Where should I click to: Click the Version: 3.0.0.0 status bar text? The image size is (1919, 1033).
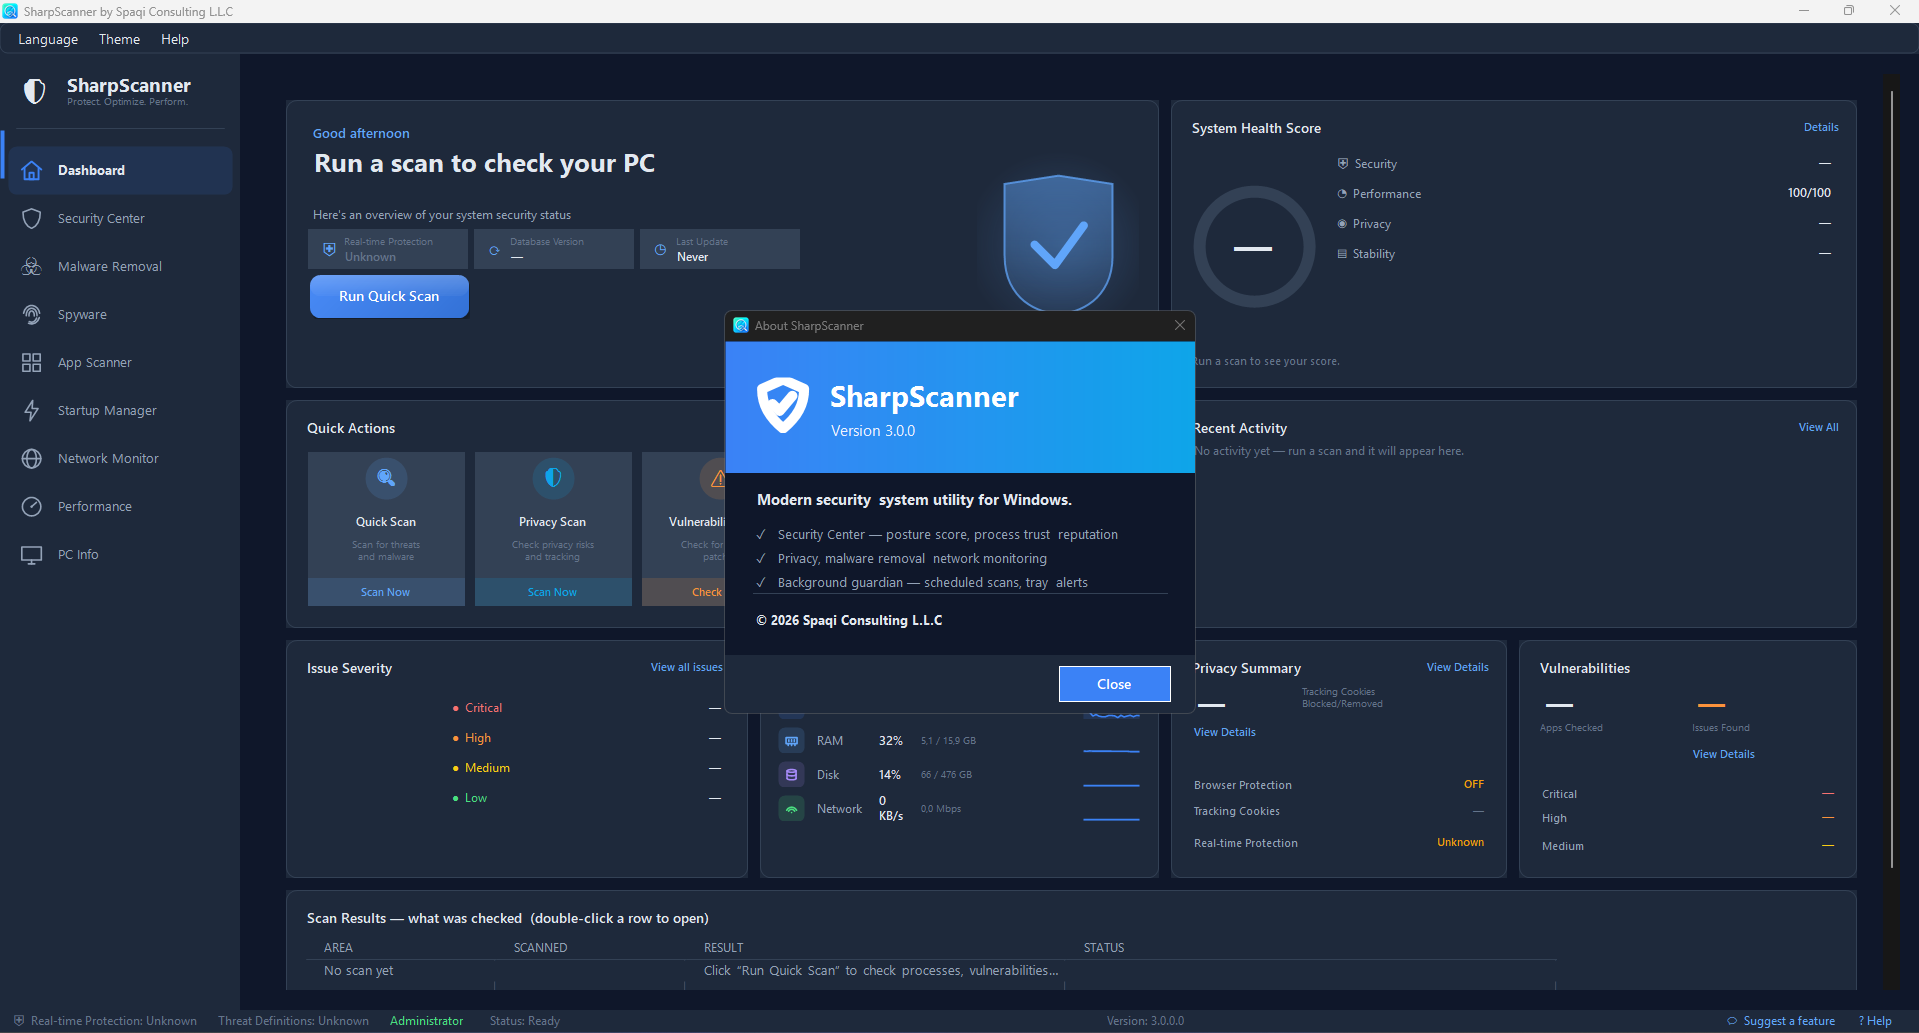click(1145, 1021)
